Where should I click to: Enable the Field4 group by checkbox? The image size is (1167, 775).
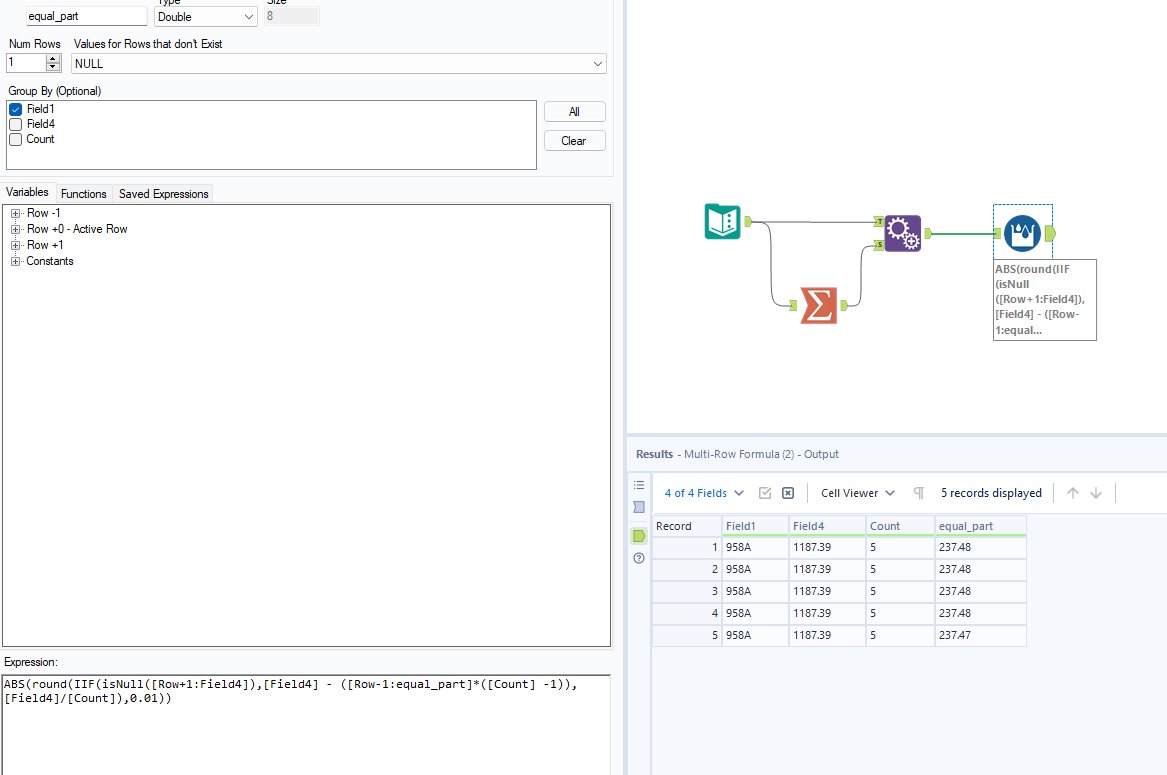pyautogui.click(x=15, y=123)
